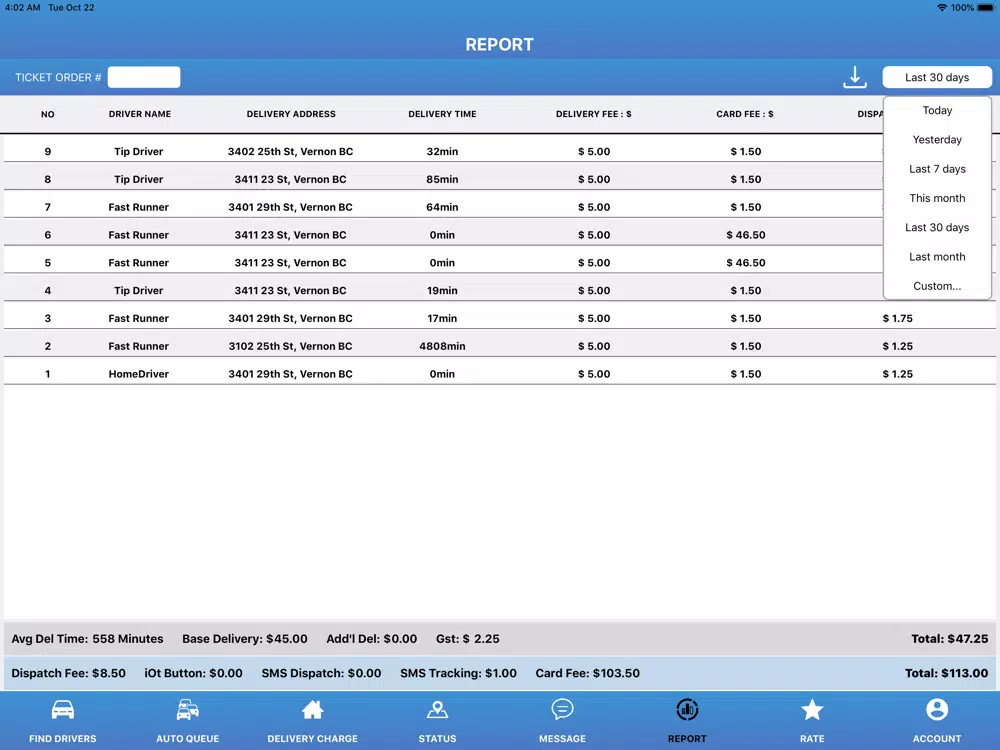This screenshot has width=1000, height=750.
Task: Open Status map pin icon
Action: [x=438, y=709]
